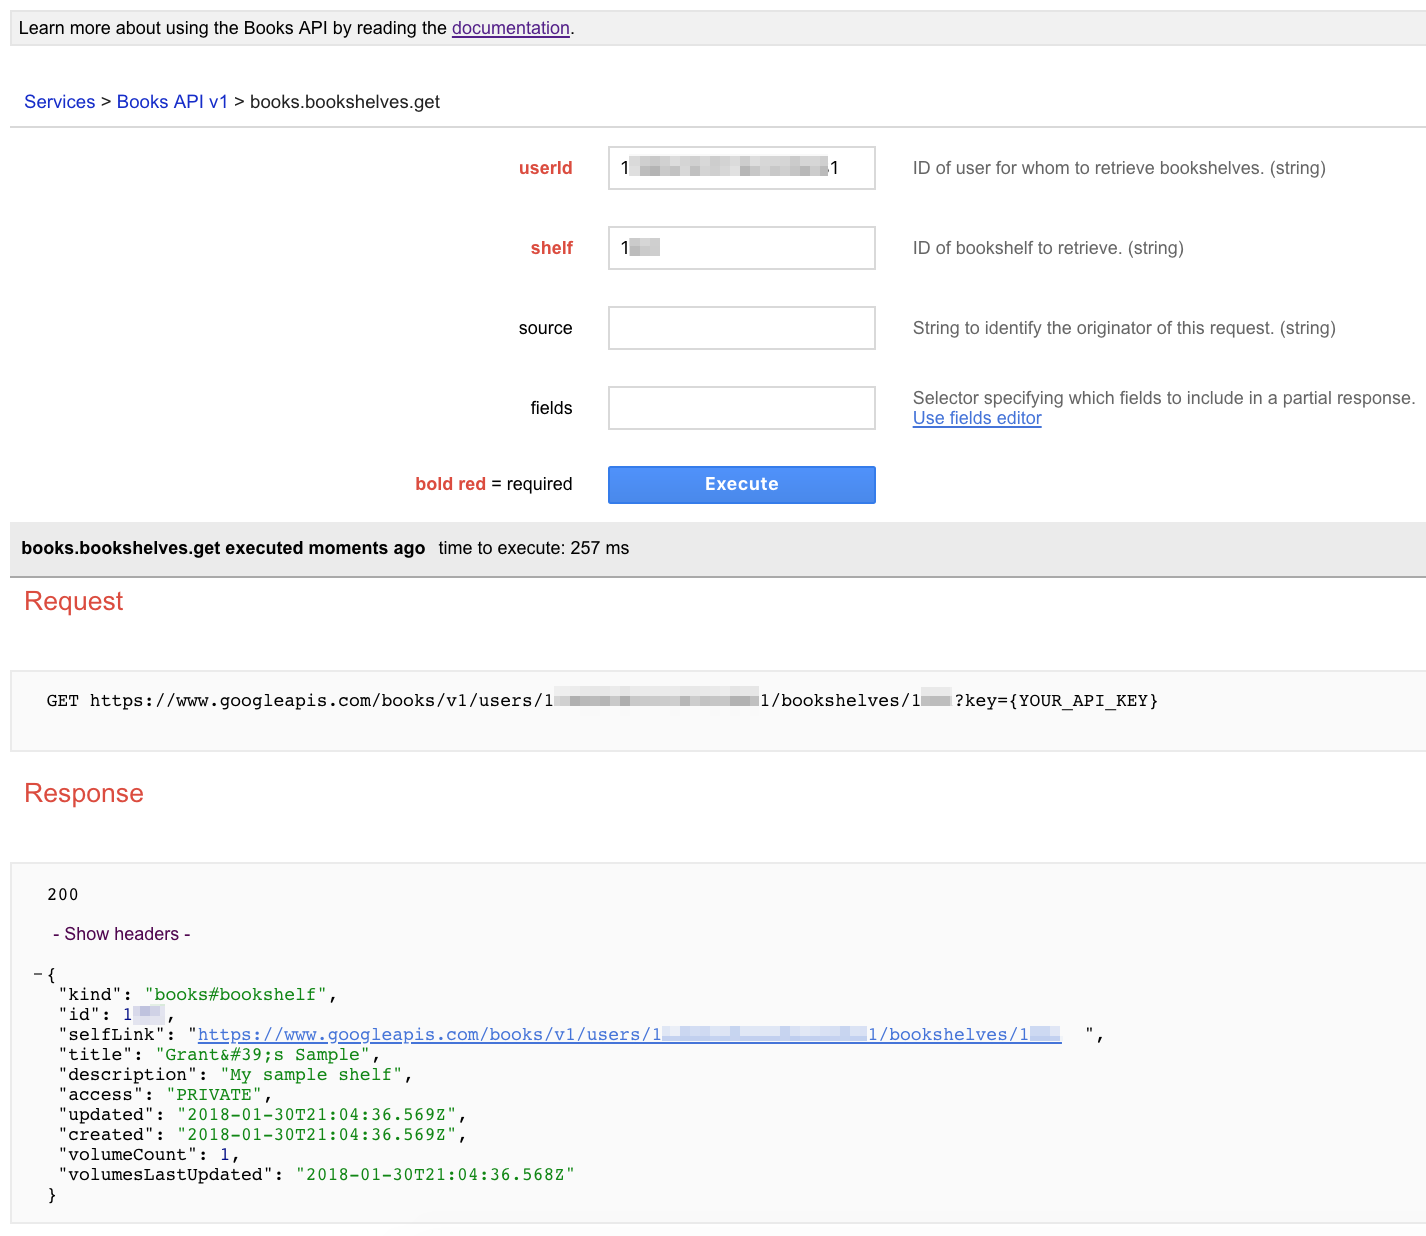Click the volumeCount value in response
Screen dimensions: 1426x1236
click(x=225, y=1154)
